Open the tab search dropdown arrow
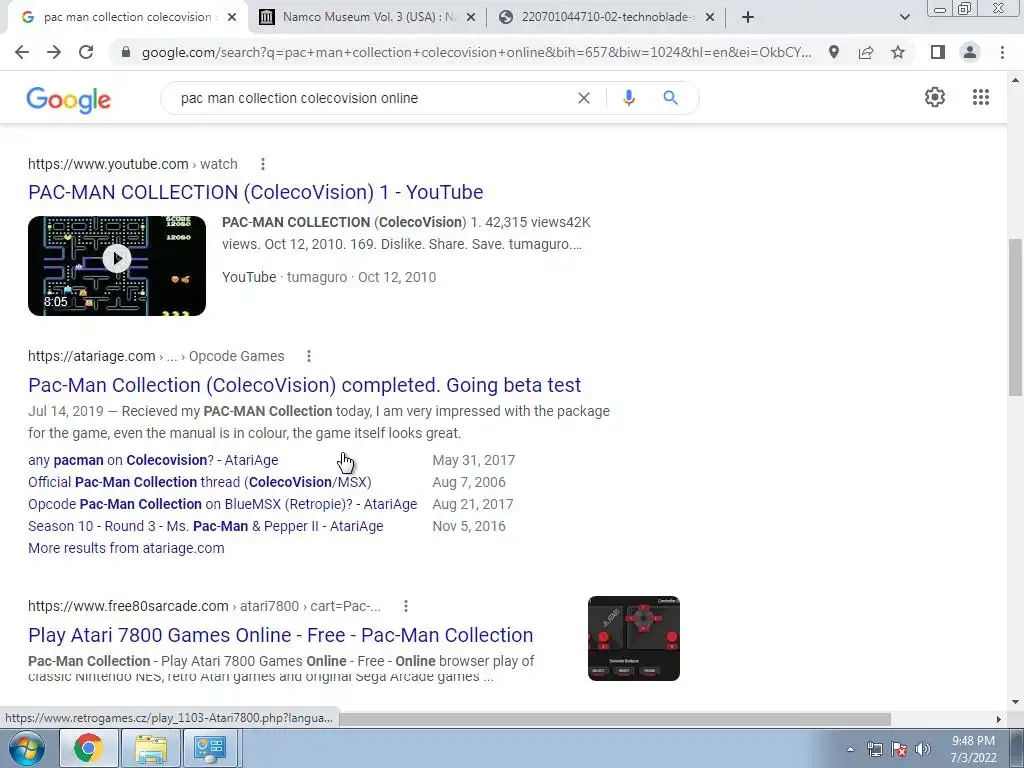Viewport: 1024px width, 768px height. [904, 18]
